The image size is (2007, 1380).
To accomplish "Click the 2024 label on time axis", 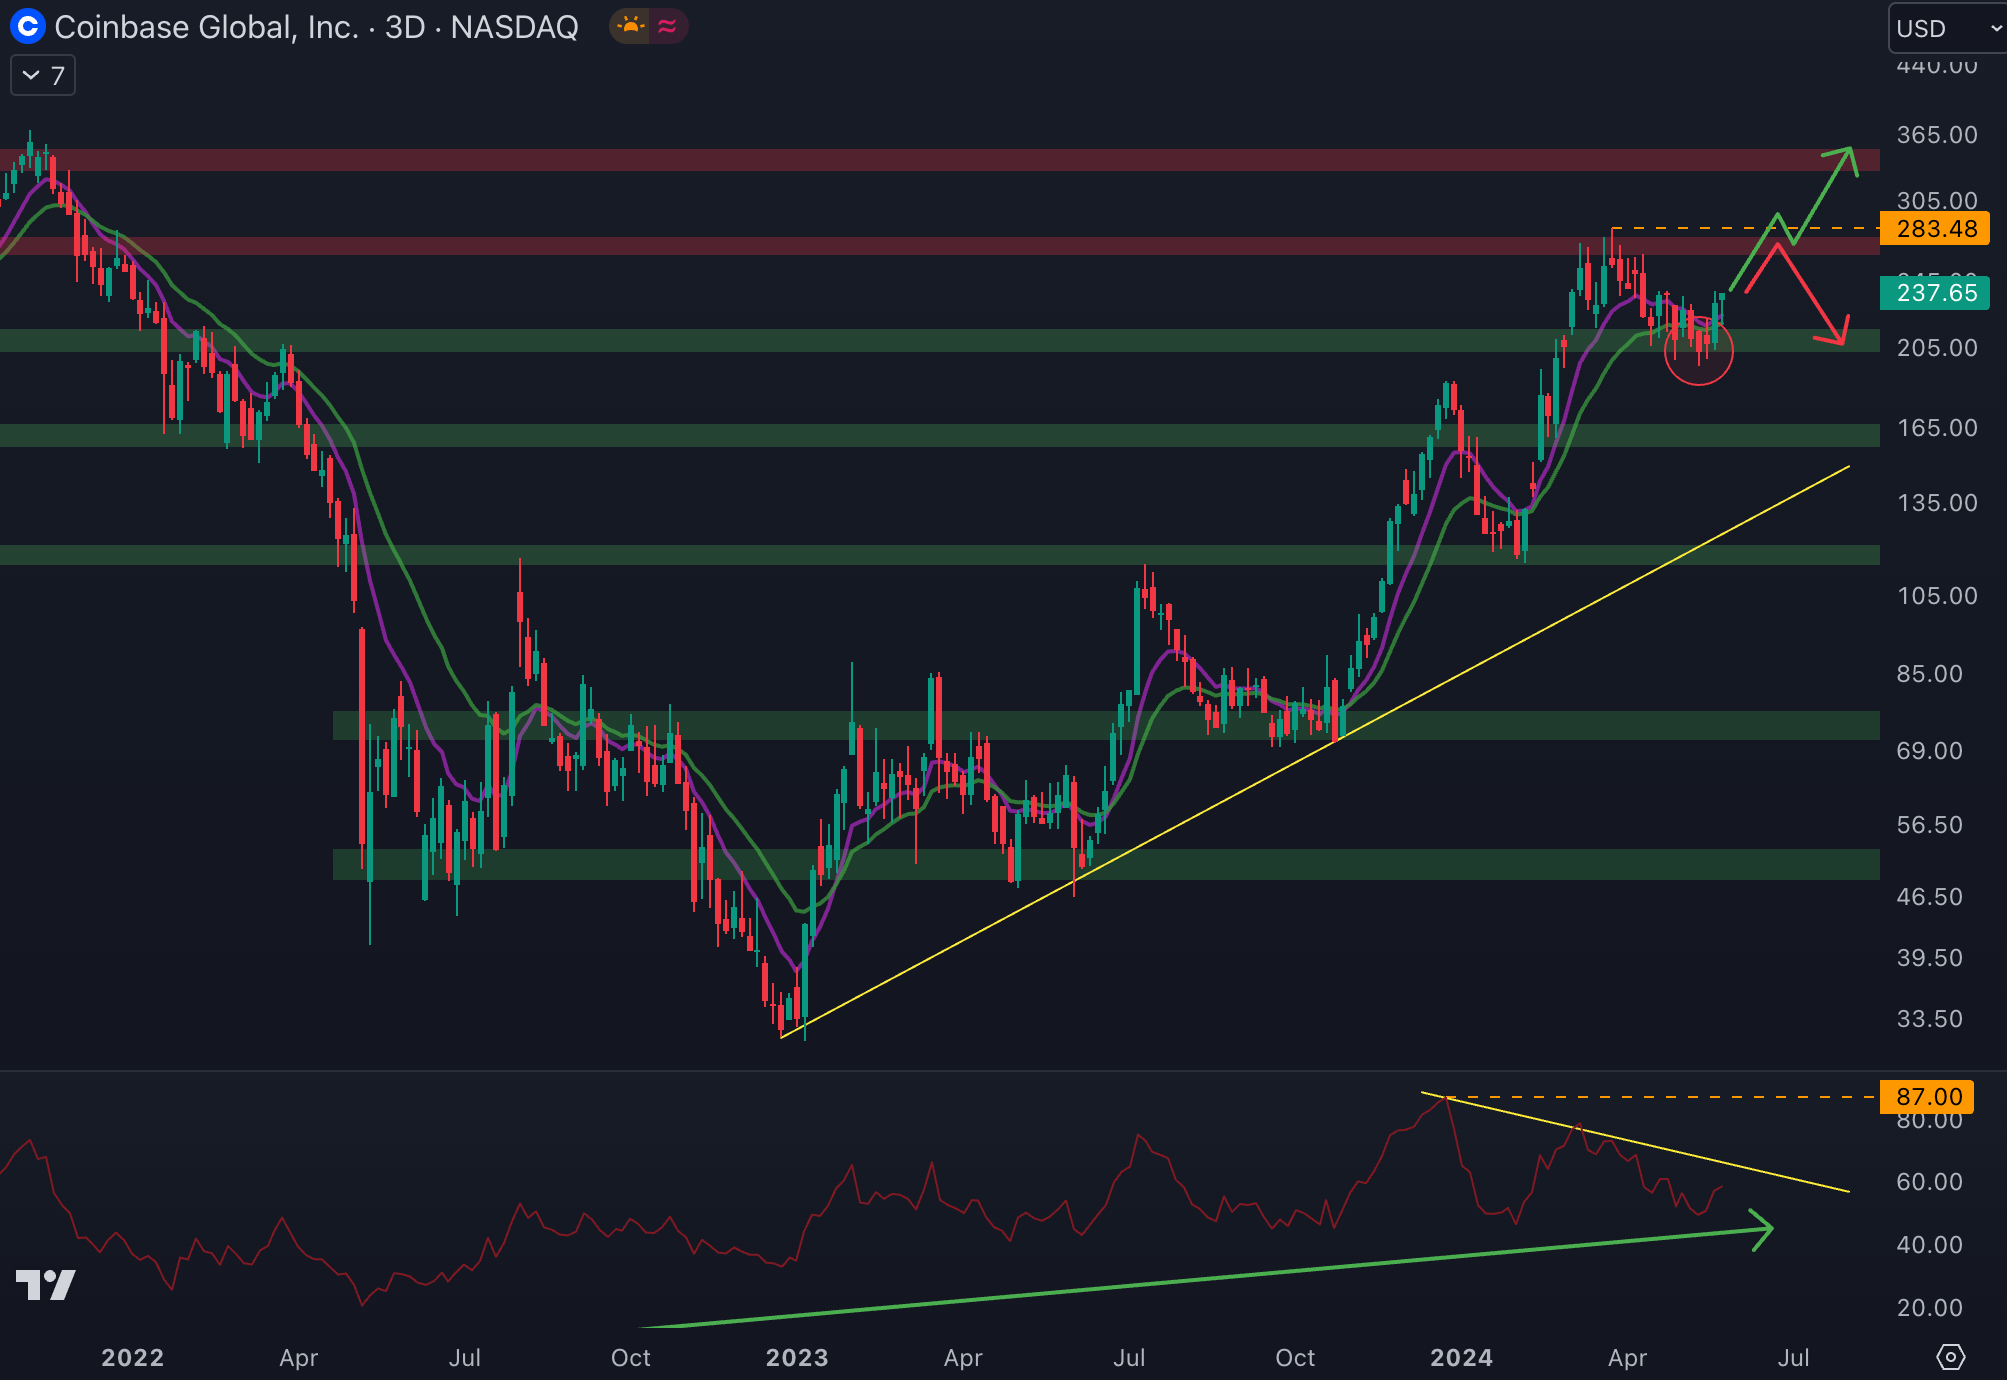I will tap(1460, 1357).
